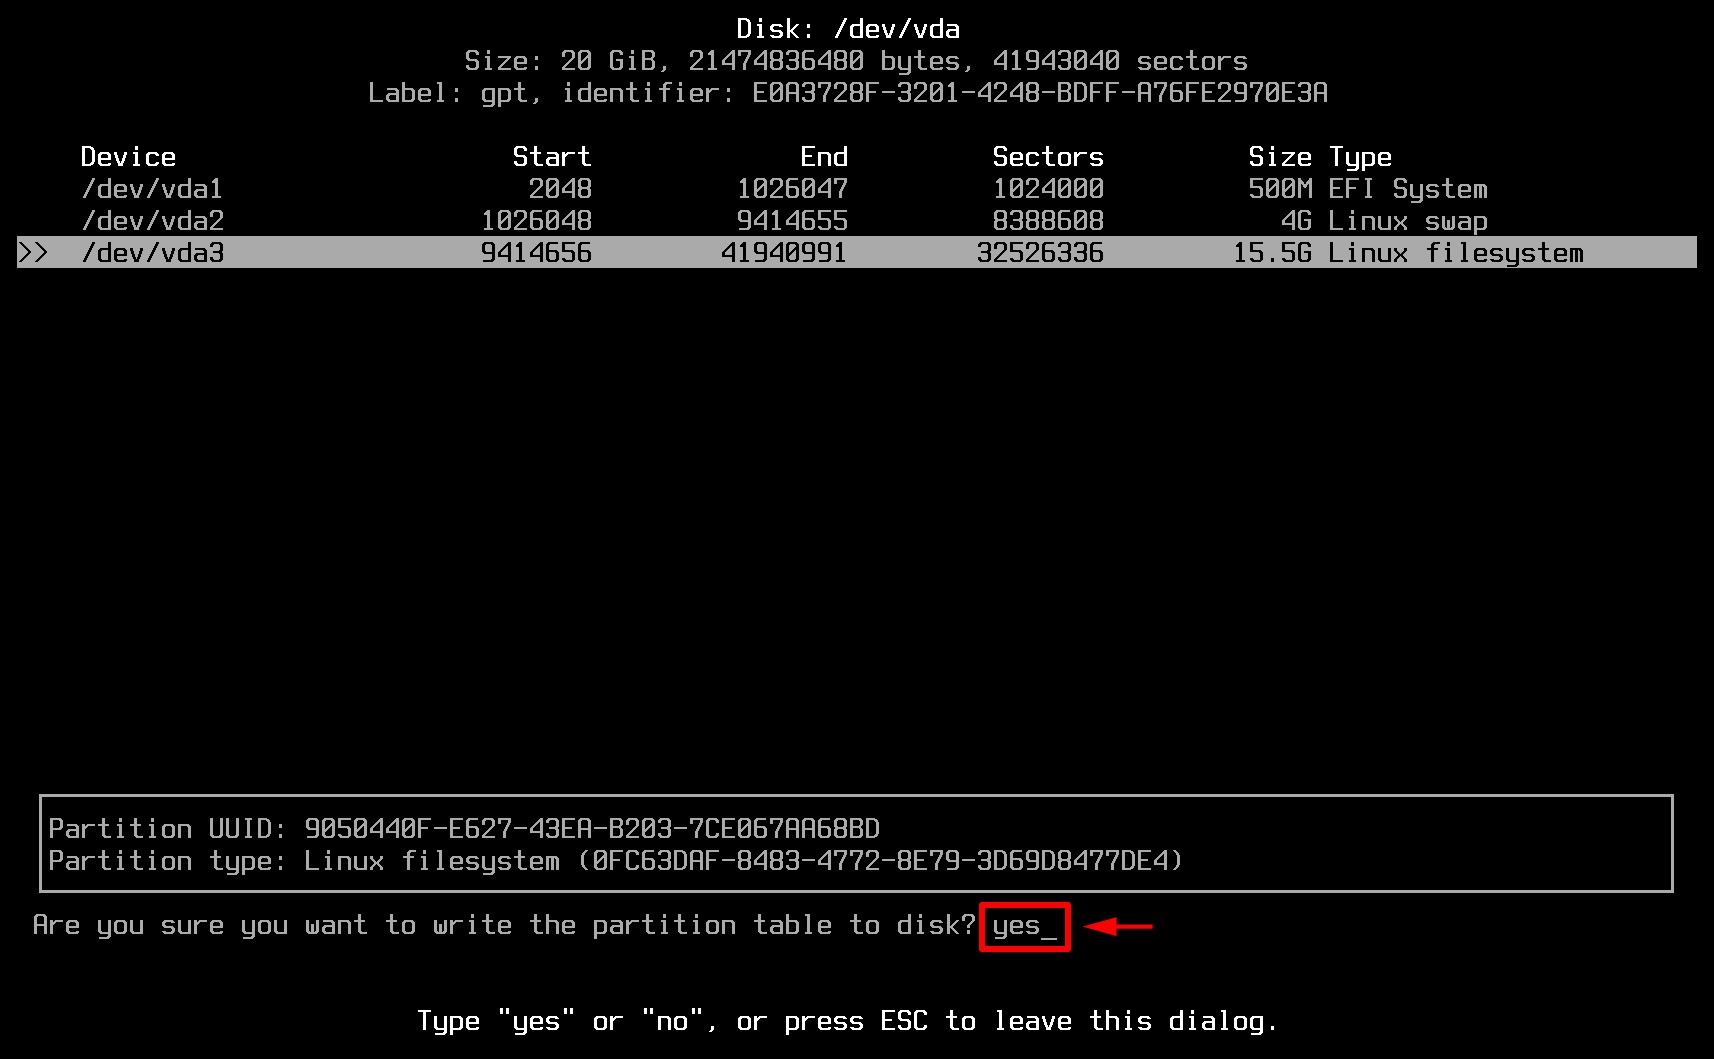This screenshot has height=1059, width=1714.
Task: Select the /dev/vda1 partition row
Action: coord(857,189)
